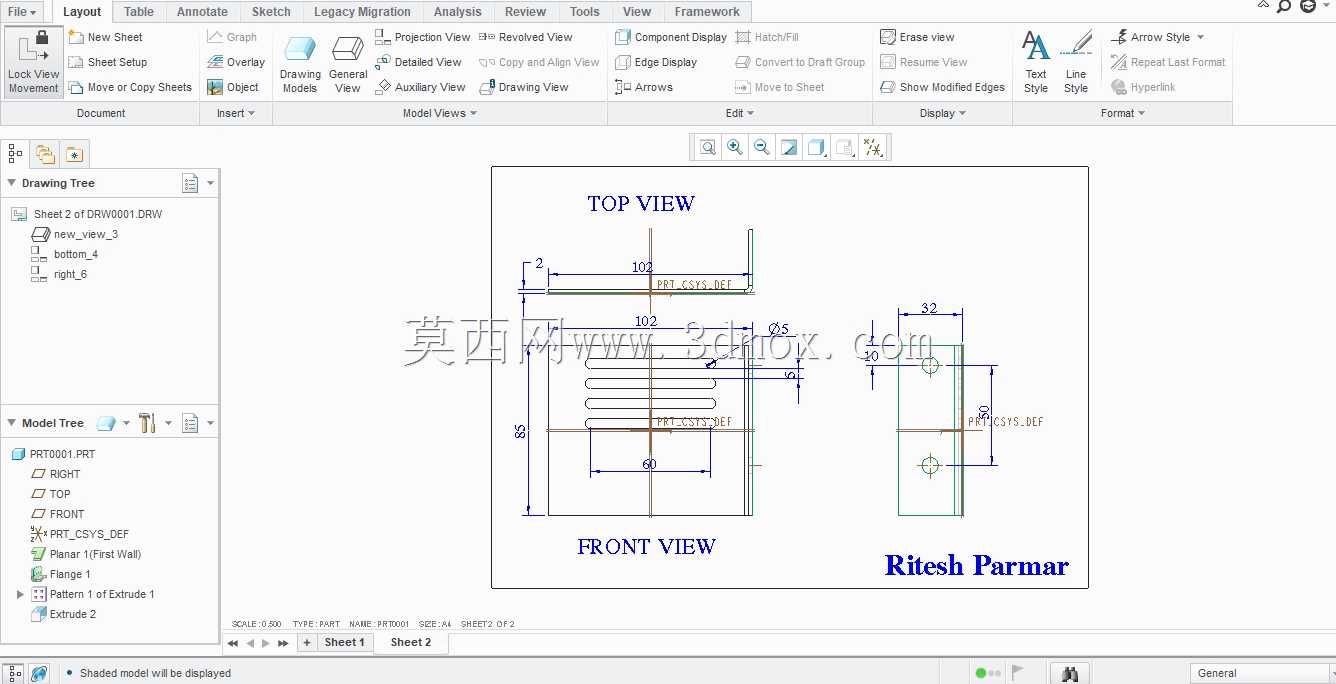
Task: Open the Analysis tab
Action: point(458,12)
